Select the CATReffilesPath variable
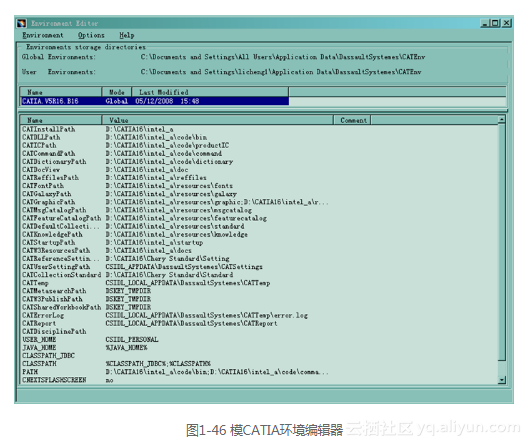This screenshot has height=447, width=531. click(x=50, y=178)
